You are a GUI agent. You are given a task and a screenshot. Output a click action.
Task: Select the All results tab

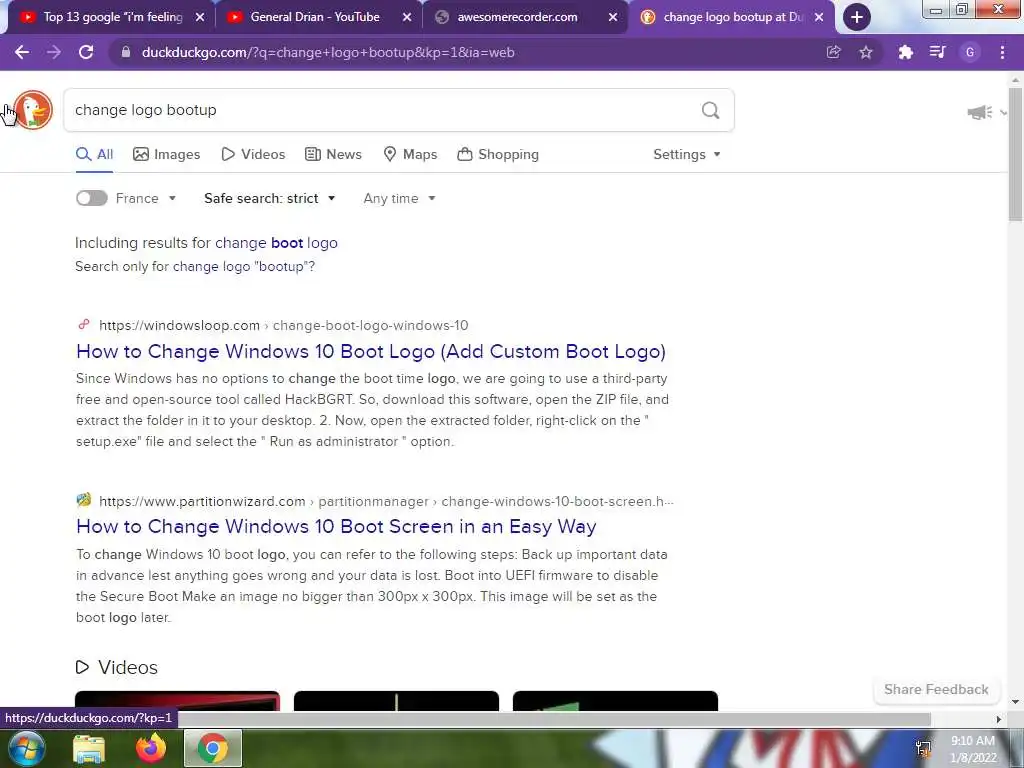95,154
